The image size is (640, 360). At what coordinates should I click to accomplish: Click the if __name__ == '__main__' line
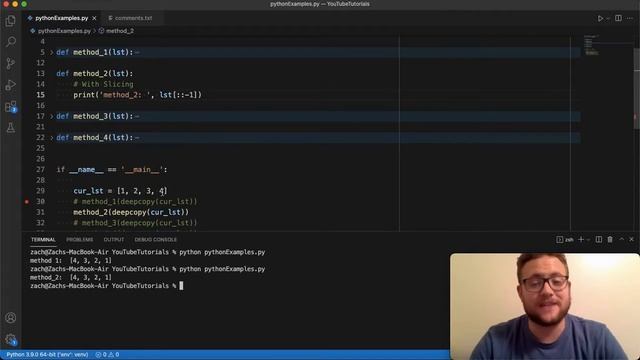(x=112, y=170)
